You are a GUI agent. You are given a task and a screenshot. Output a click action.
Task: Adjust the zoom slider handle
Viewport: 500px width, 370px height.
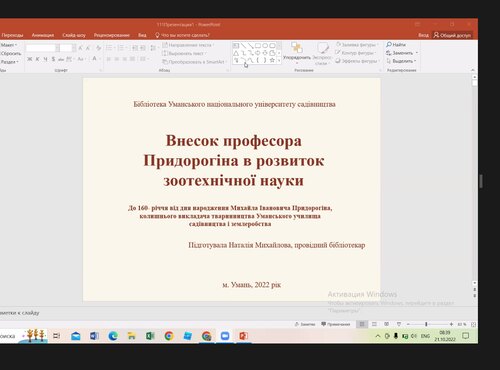coord(426,324)
